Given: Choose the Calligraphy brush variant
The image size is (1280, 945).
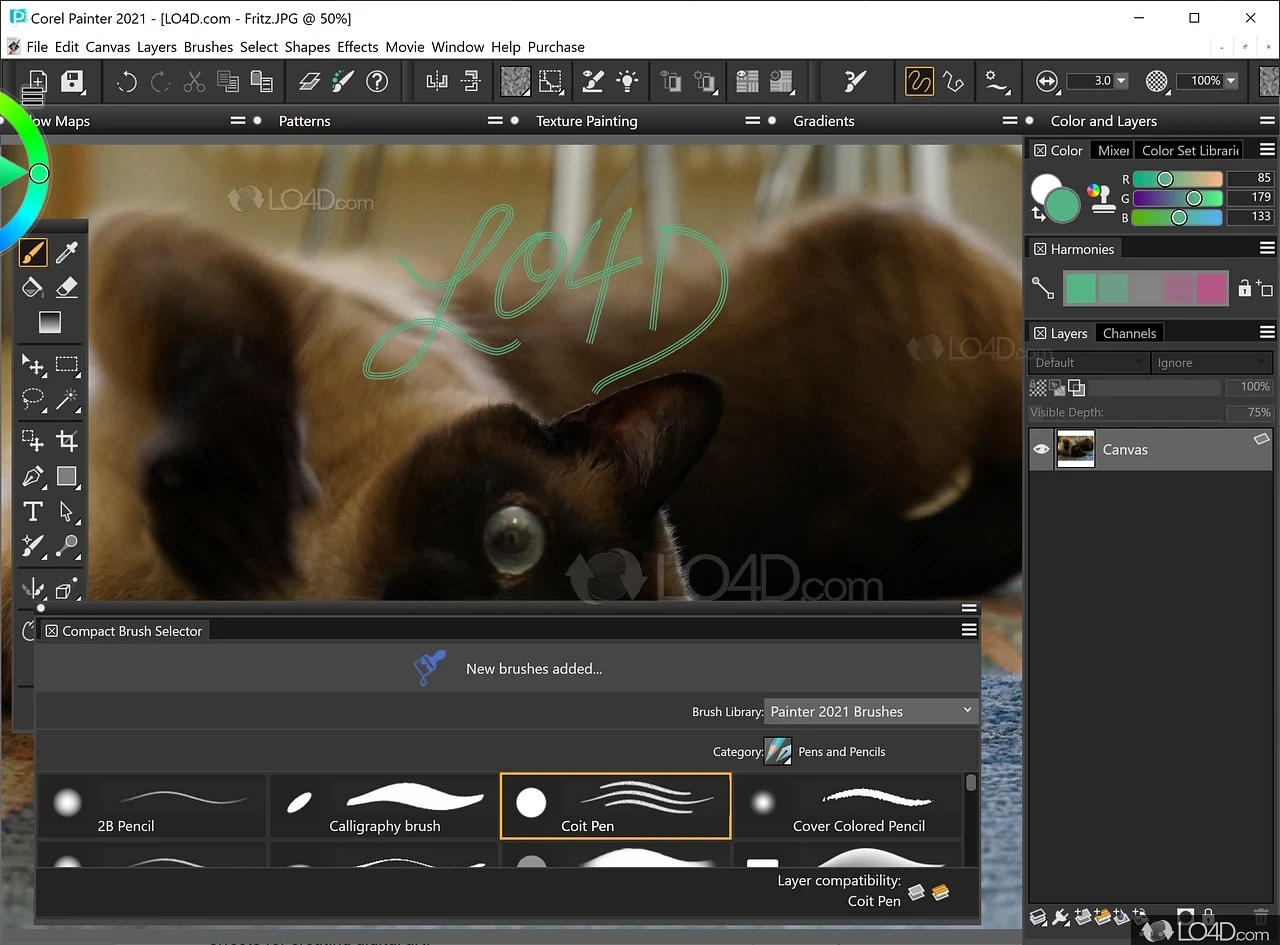Looking at the screenshot, I should pyautogui.click(x=385, y=806).
